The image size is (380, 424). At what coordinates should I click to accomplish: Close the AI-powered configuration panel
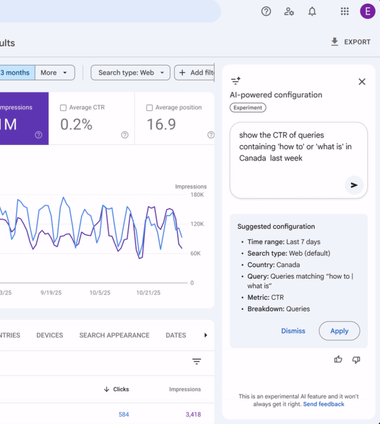pos(362,82)
